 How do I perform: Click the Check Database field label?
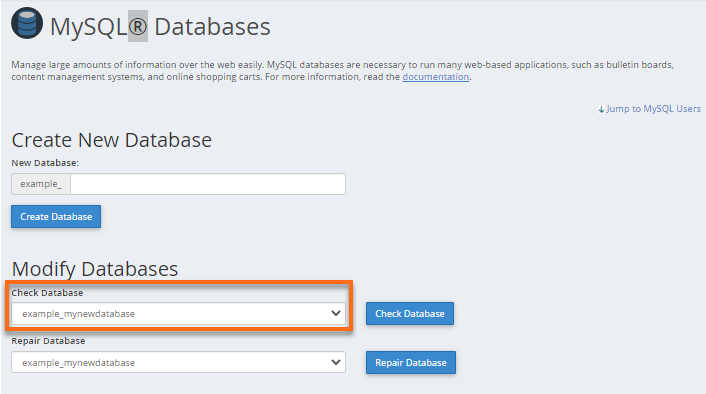(47, 293)
